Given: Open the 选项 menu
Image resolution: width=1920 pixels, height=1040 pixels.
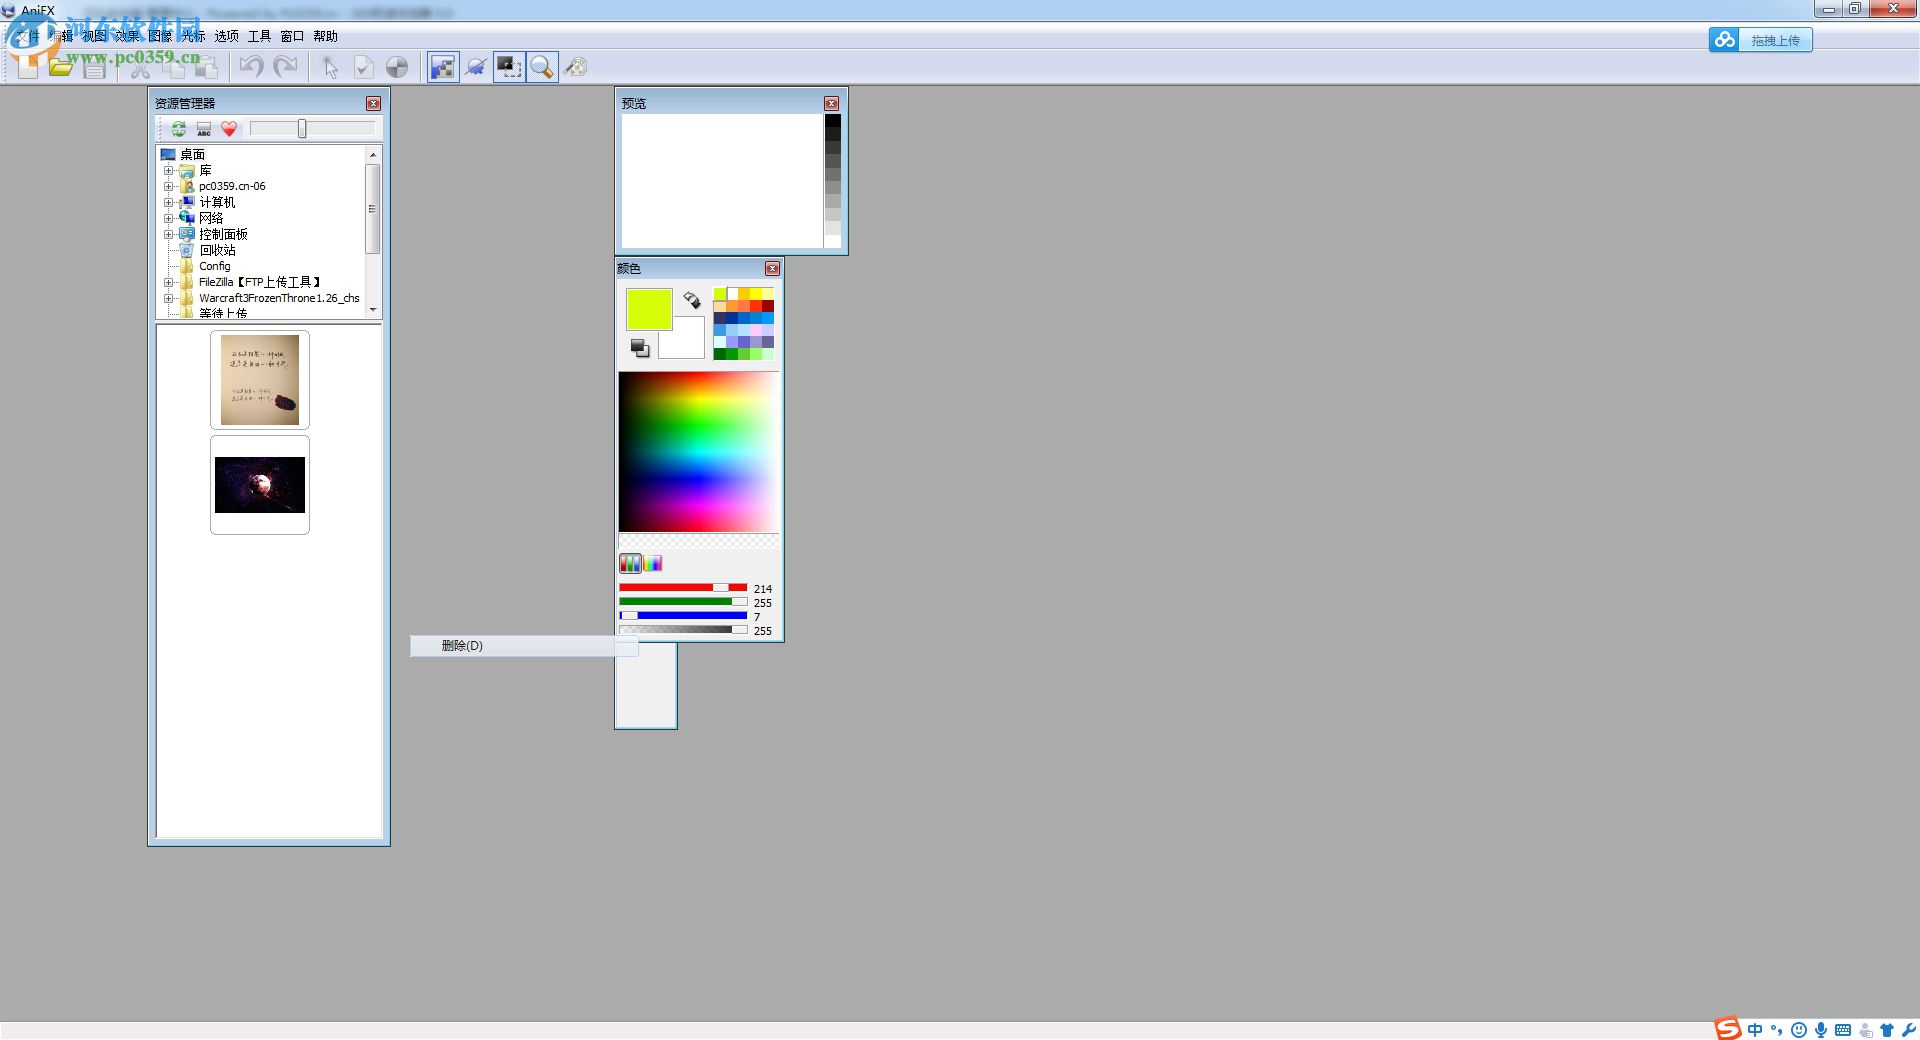Looking at the screenshot, I should point(226,36).
